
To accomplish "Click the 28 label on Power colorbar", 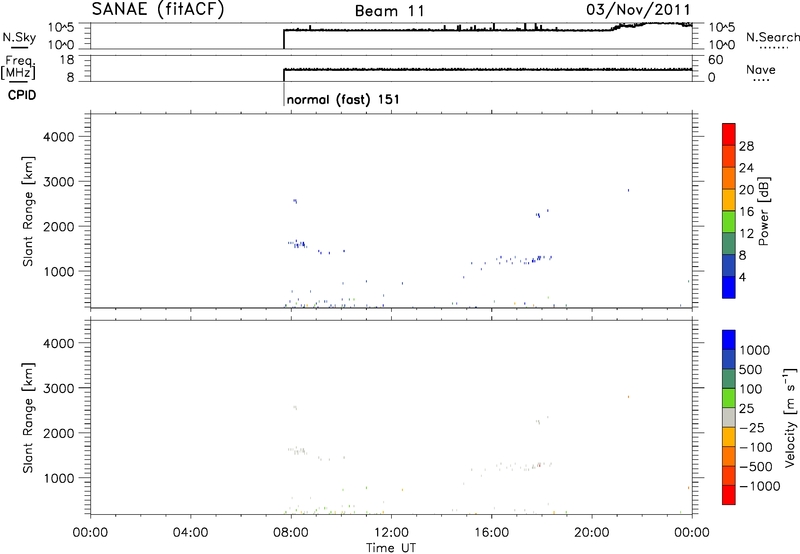I will click(746, 146).
